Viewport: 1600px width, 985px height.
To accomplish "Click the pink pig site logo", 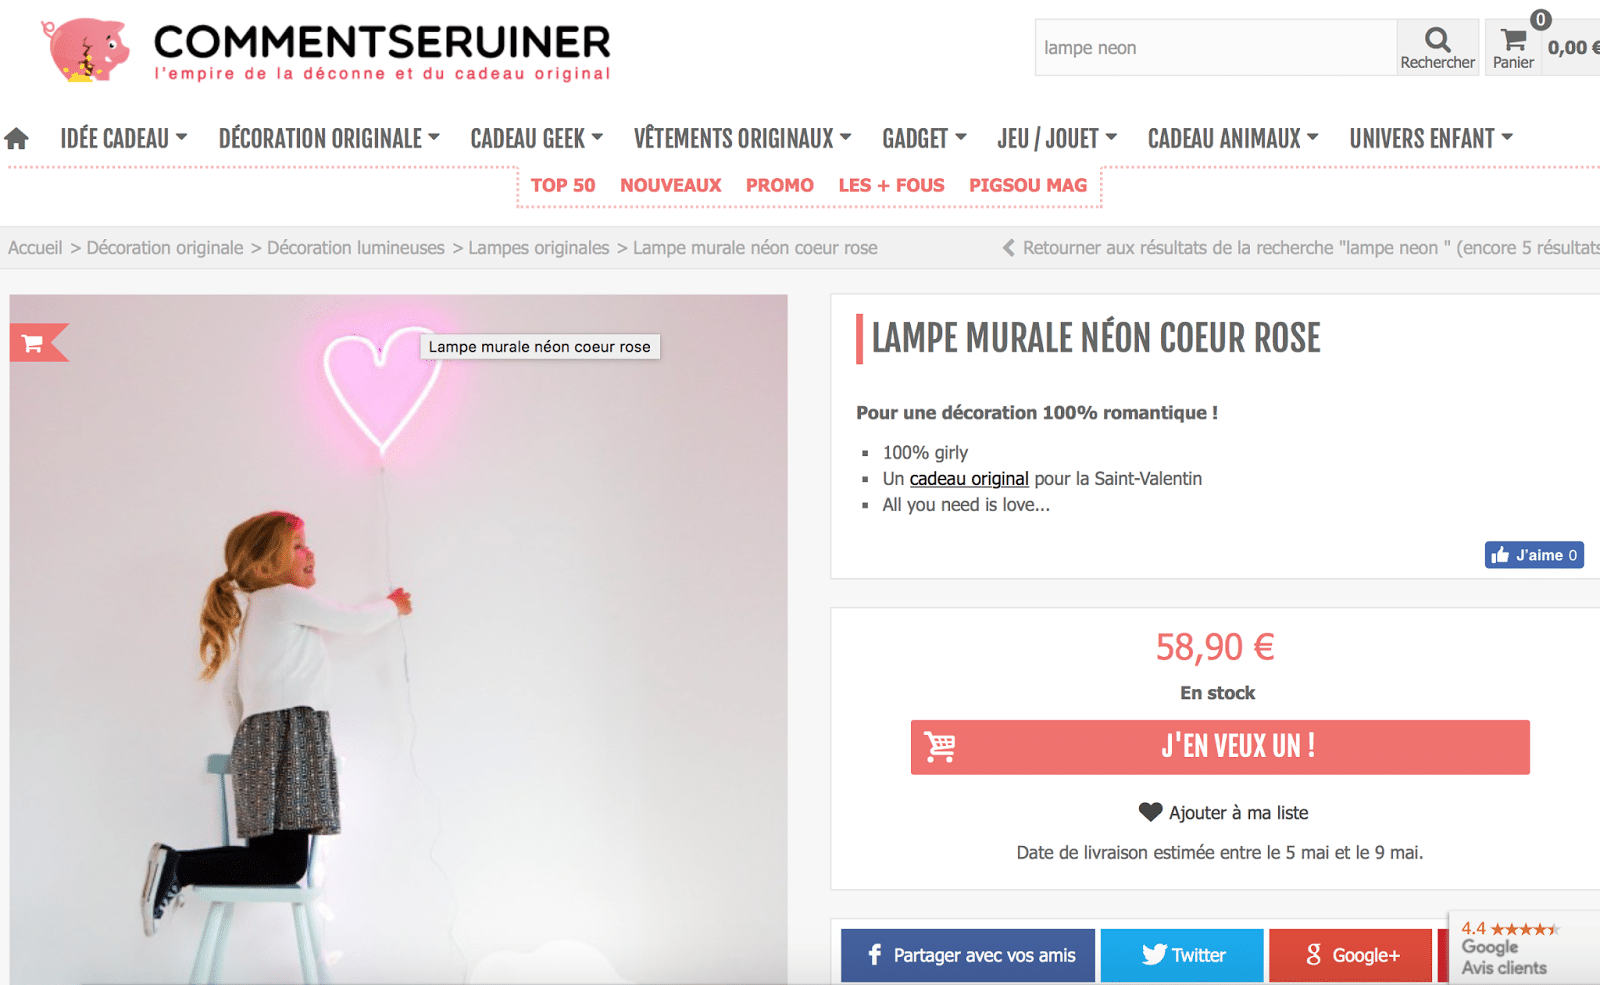I will (86, 49).
